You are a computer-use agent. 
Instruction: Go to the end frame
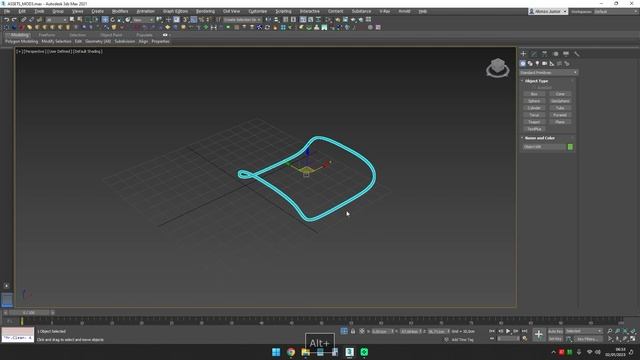(524, 331)
